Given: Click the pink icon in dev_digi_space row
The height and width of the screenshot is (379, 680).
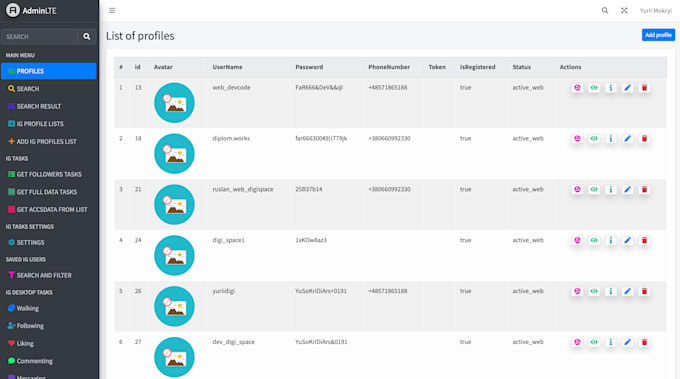Looking at the screenshot, I should [x=577, y=342].
